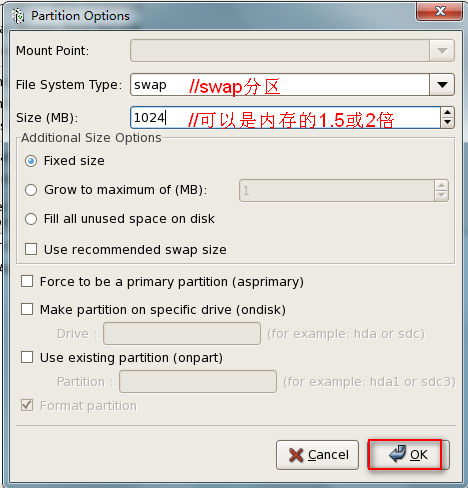Click the Mount Point label

(x=53, y=51)
